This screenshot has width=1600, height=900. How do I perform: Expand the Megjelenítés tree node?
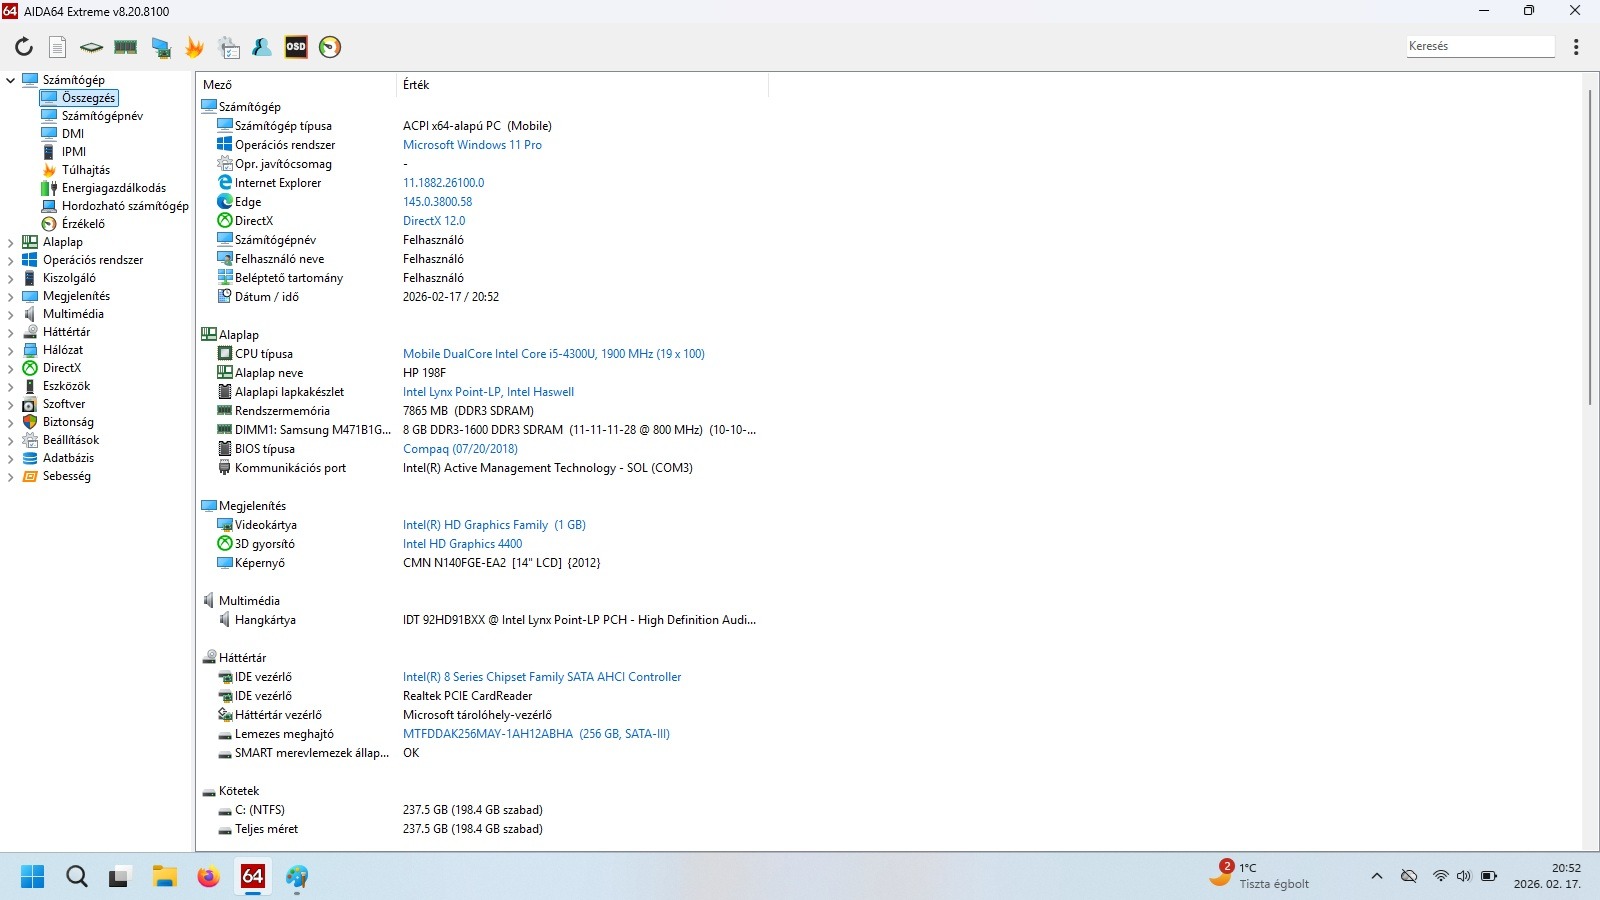[11, 296]
